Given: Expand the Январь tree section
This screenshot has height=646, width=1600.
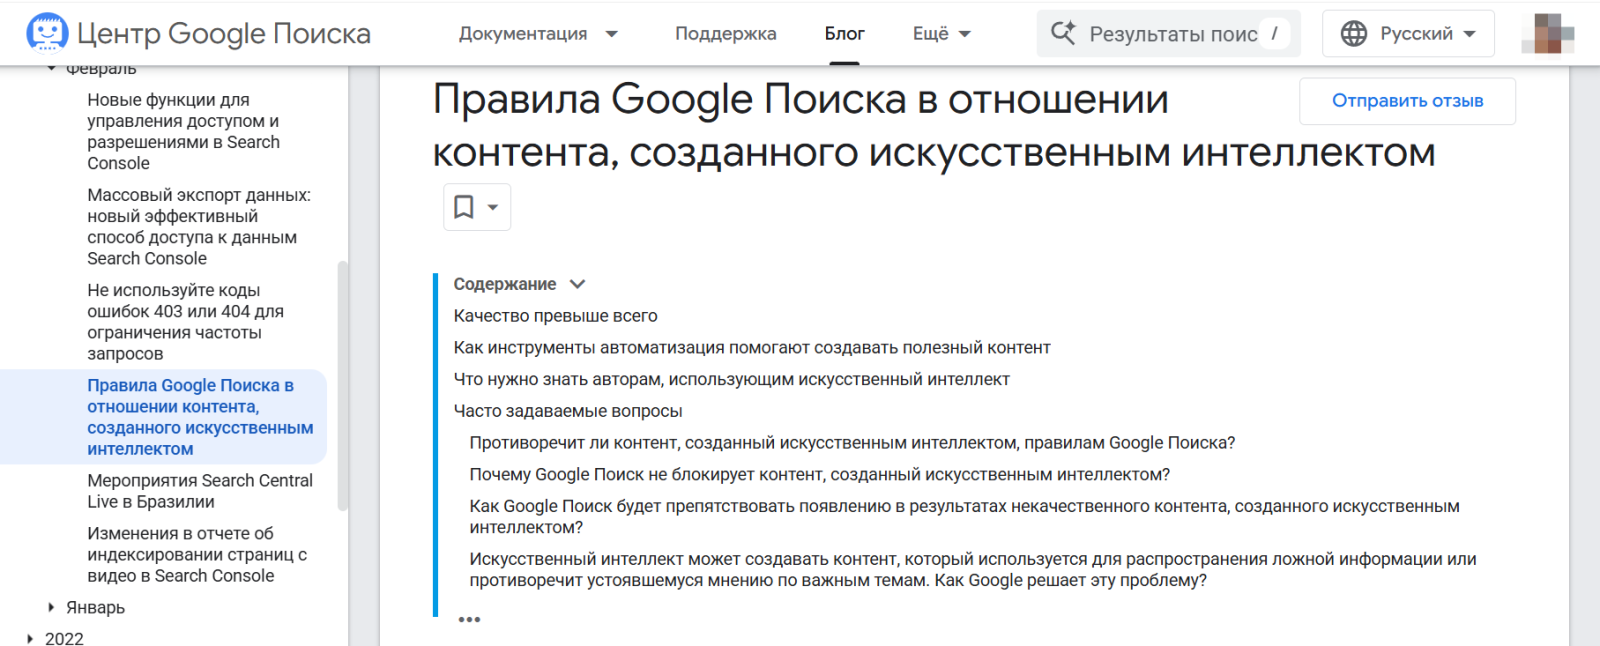Looking at the screenshot, I should tap(52, 607).
